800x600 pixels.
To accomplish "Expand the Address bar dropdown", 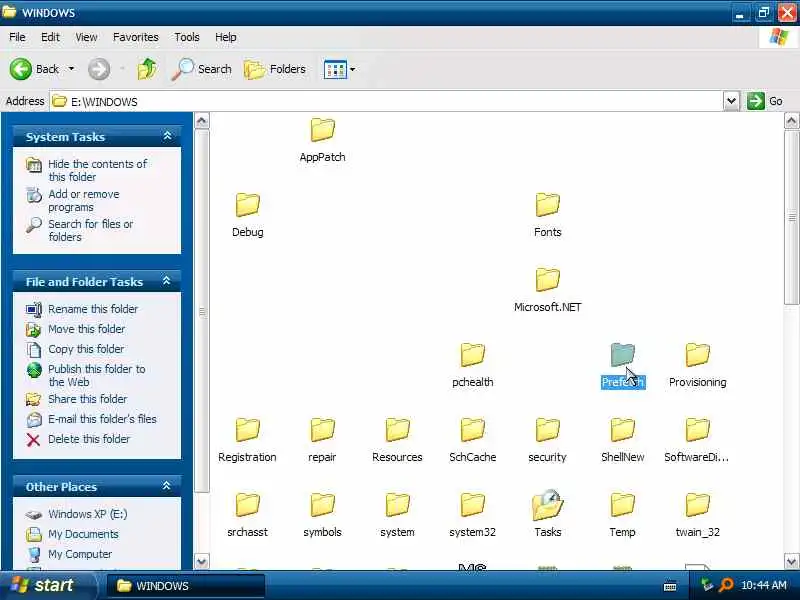I will click(x=731, y=101).
